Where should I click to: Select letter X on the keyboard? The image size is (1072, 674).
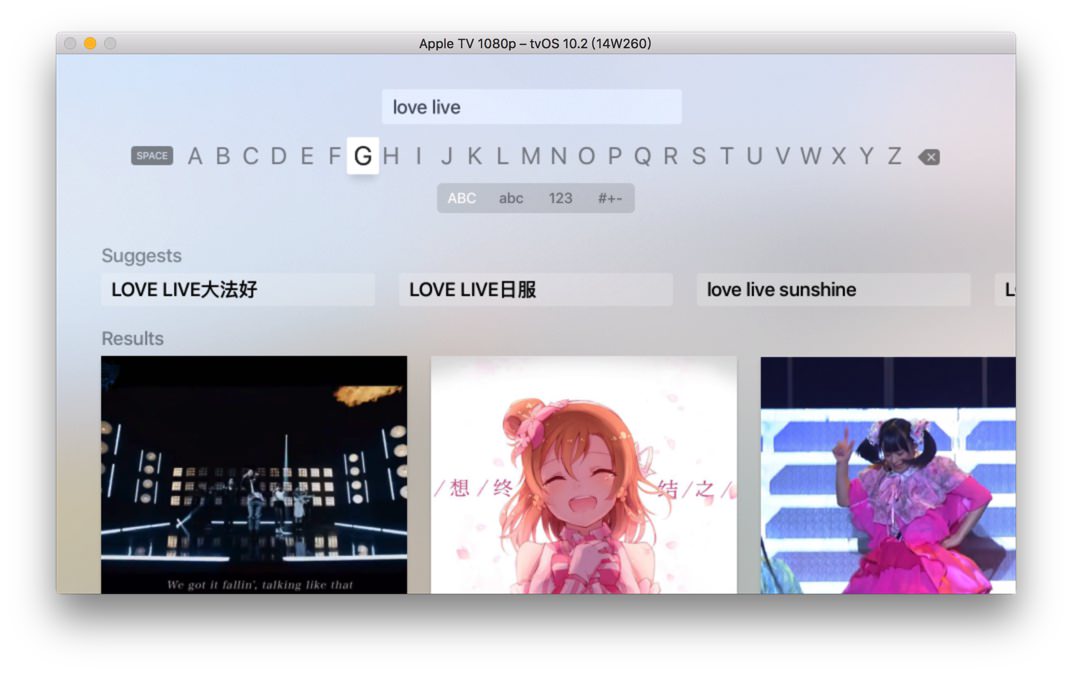pyautogui.click(x=839, y=157)
